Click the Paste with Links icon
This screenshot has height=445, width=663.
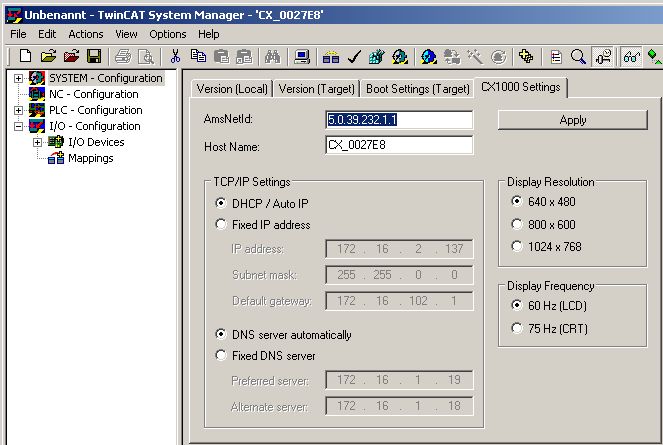[x=244, y=56]
